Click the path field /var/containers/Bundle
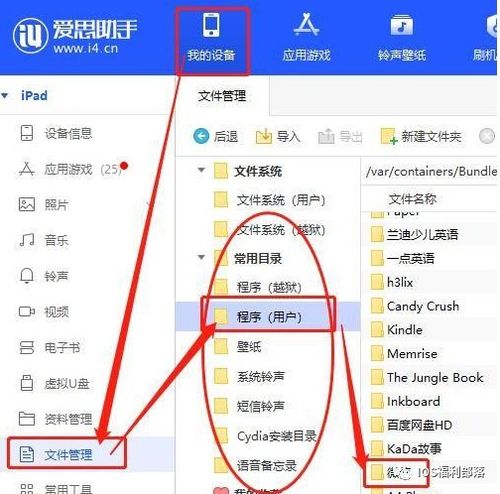Image resolution: width=500 pixels, height=494 pixels. click(x=430, y=171)
